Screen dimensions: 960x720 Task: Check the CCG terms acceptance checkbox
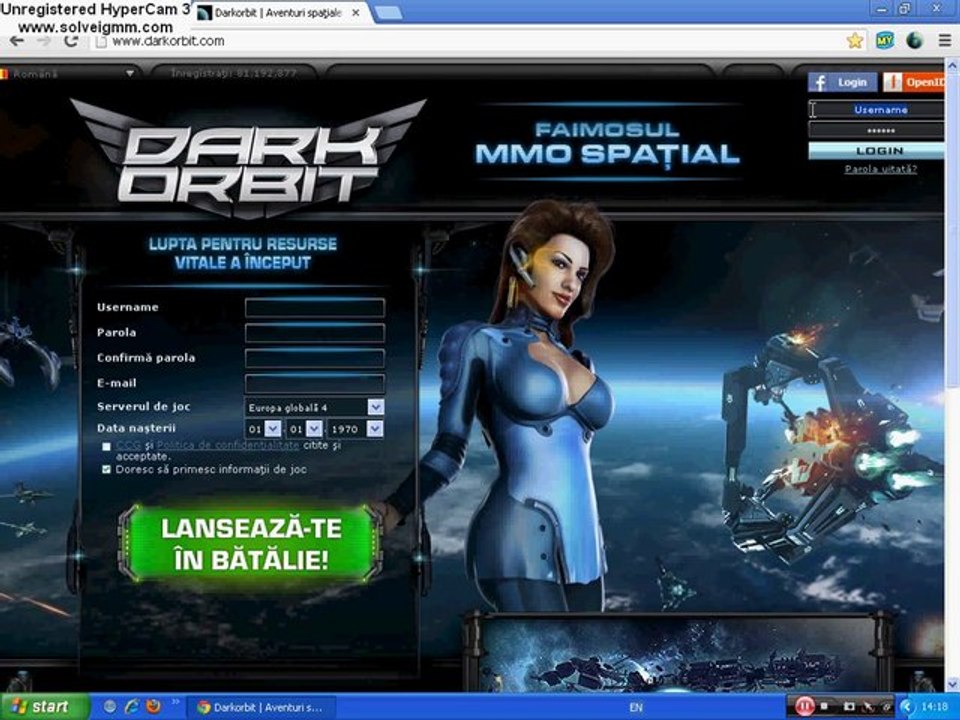107,447
